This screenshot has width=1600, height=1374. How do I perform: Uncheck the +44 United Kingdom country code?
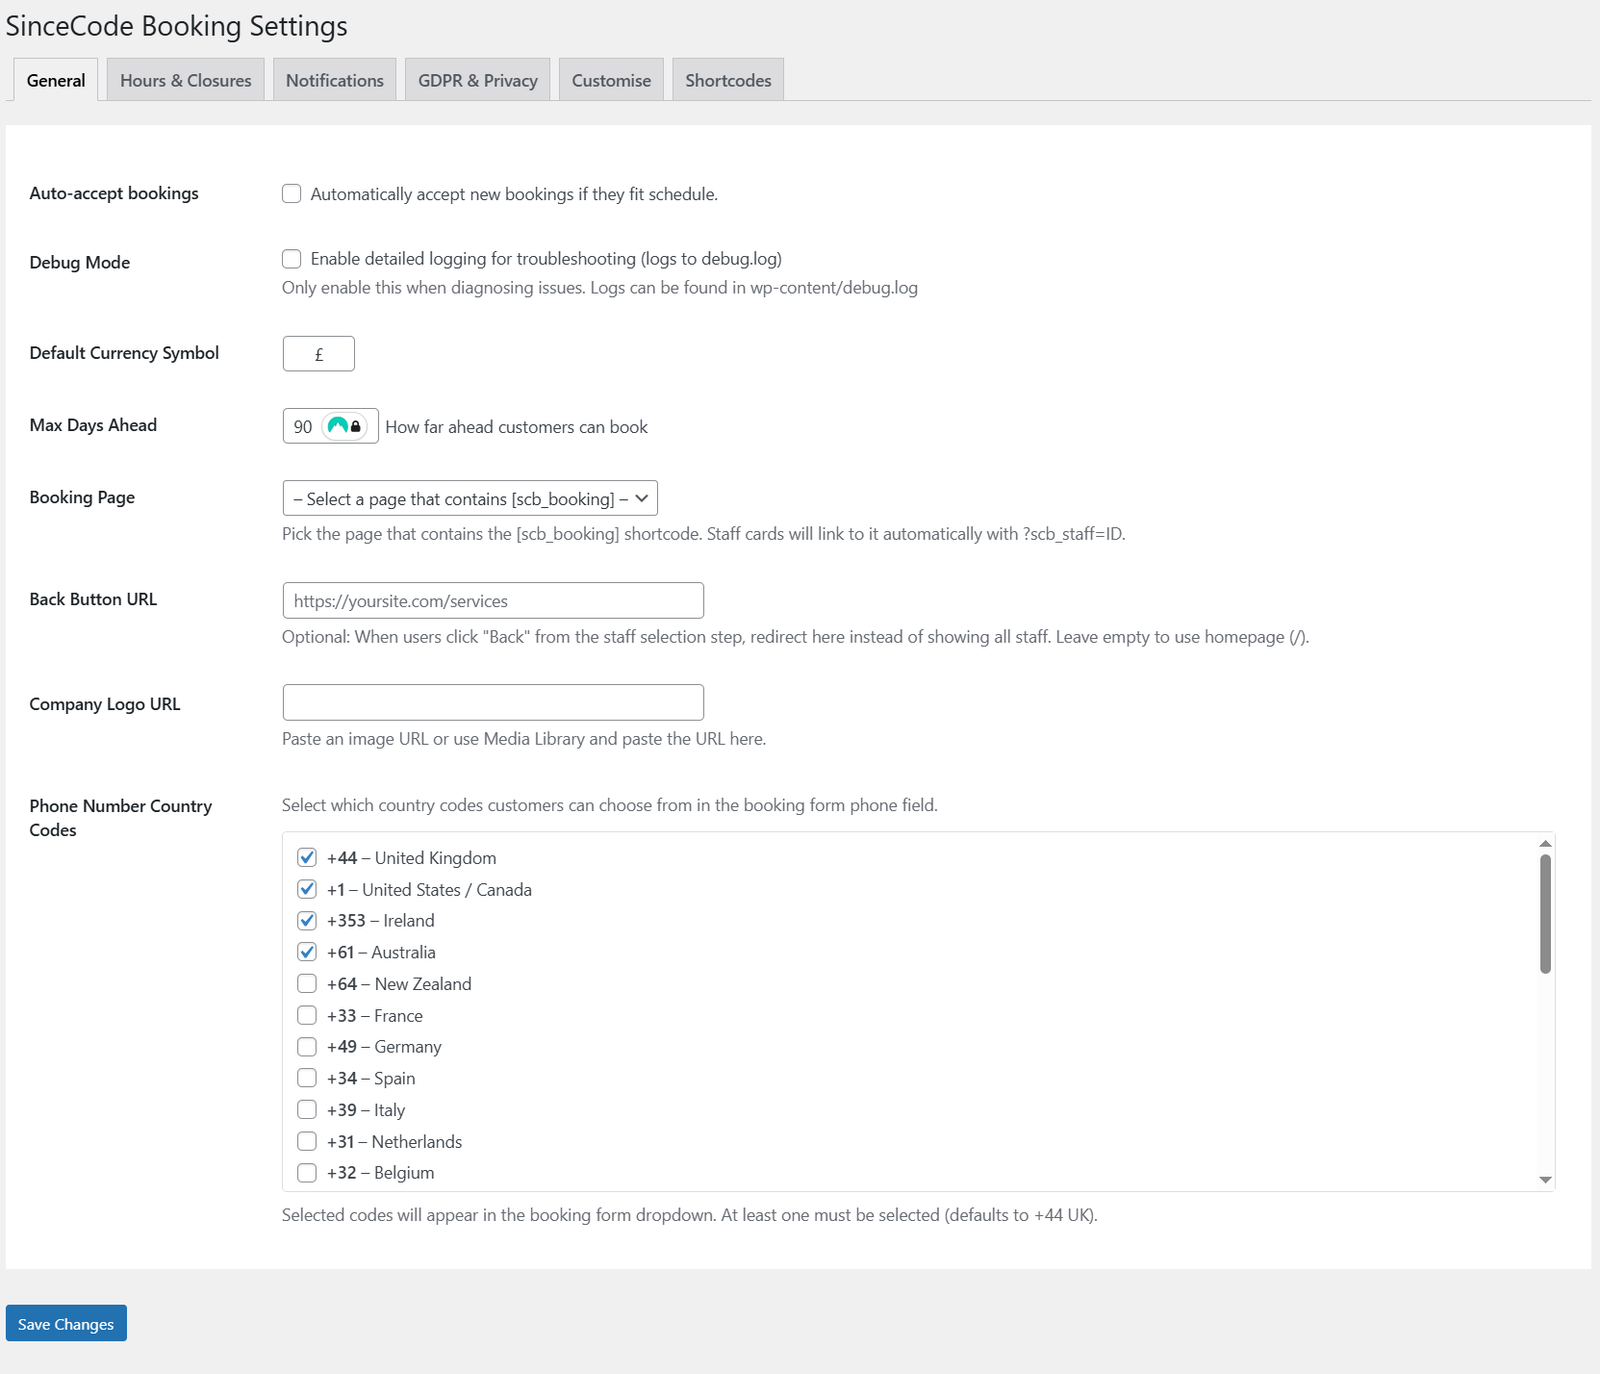pyautogui.click(x=307, y=857)
